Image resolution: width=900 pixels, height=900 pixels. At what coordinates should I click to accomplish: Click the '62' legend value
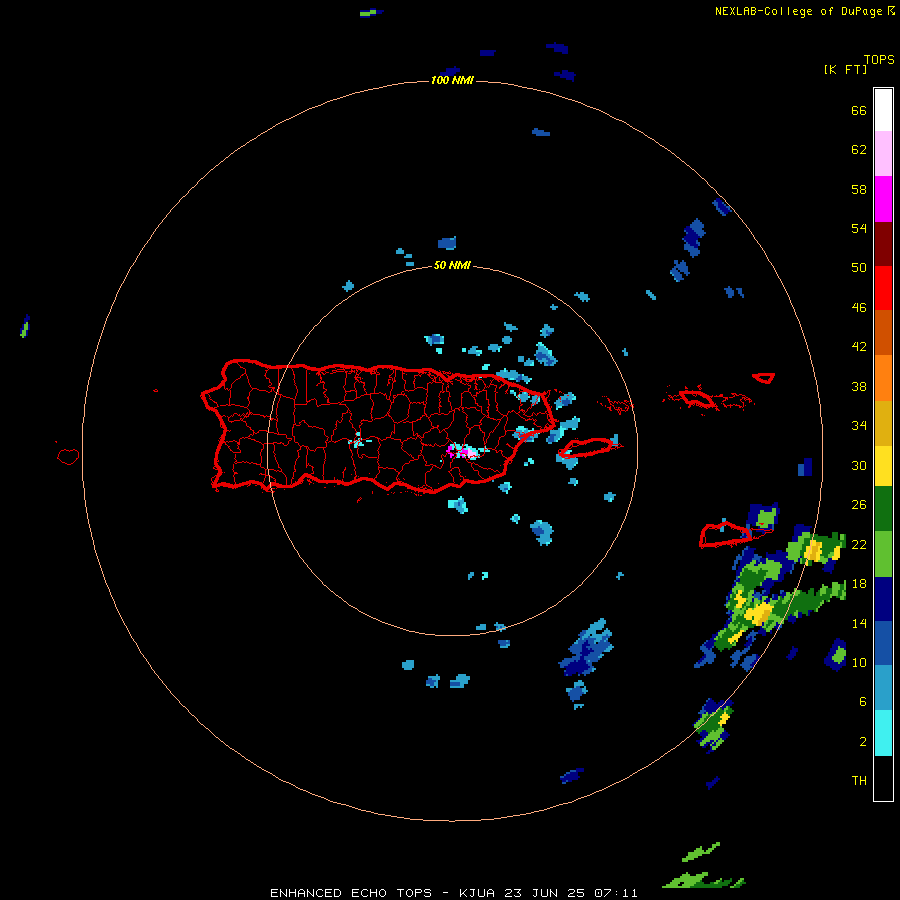coord(859,150)
